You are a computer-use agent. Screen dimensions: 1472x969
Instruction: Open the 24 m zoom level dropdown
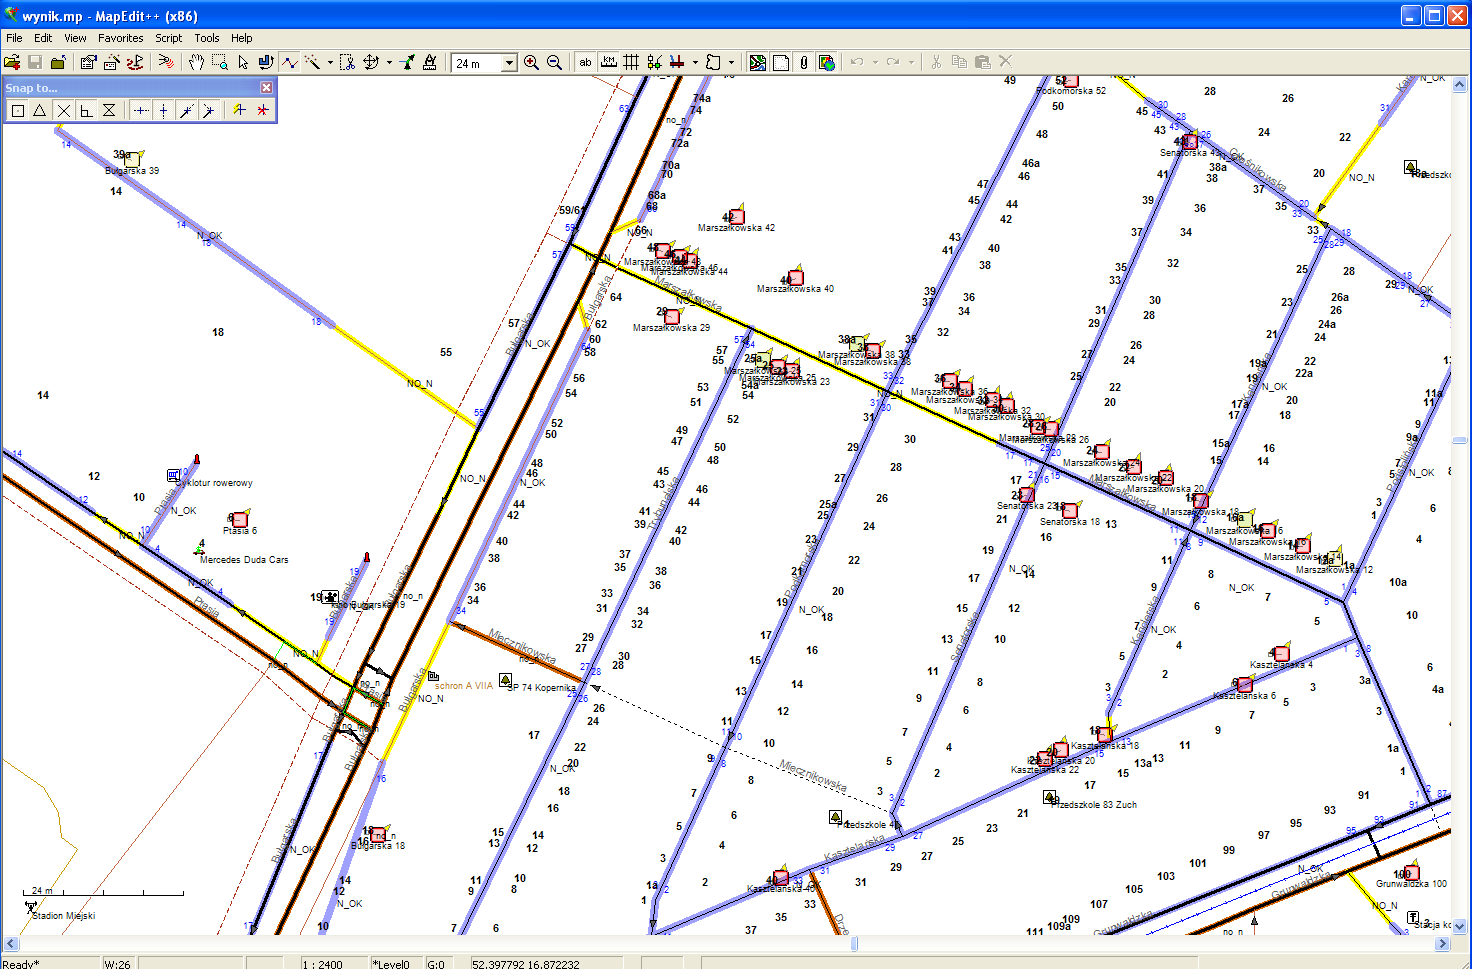[x=508, y=63]
